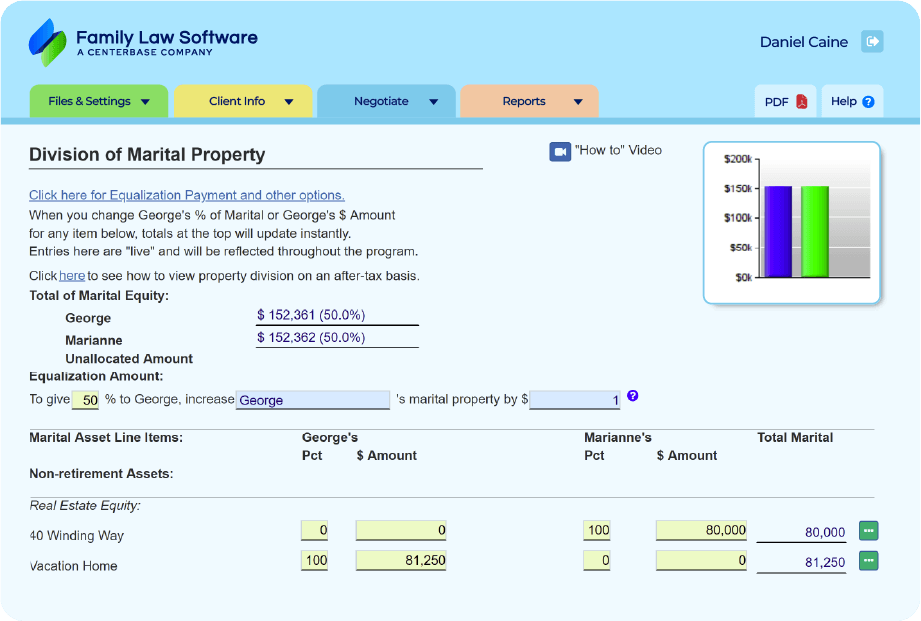Edit Marianne's $ Amount for 40 Winding Way
The image size is (921, 621).
702,531
